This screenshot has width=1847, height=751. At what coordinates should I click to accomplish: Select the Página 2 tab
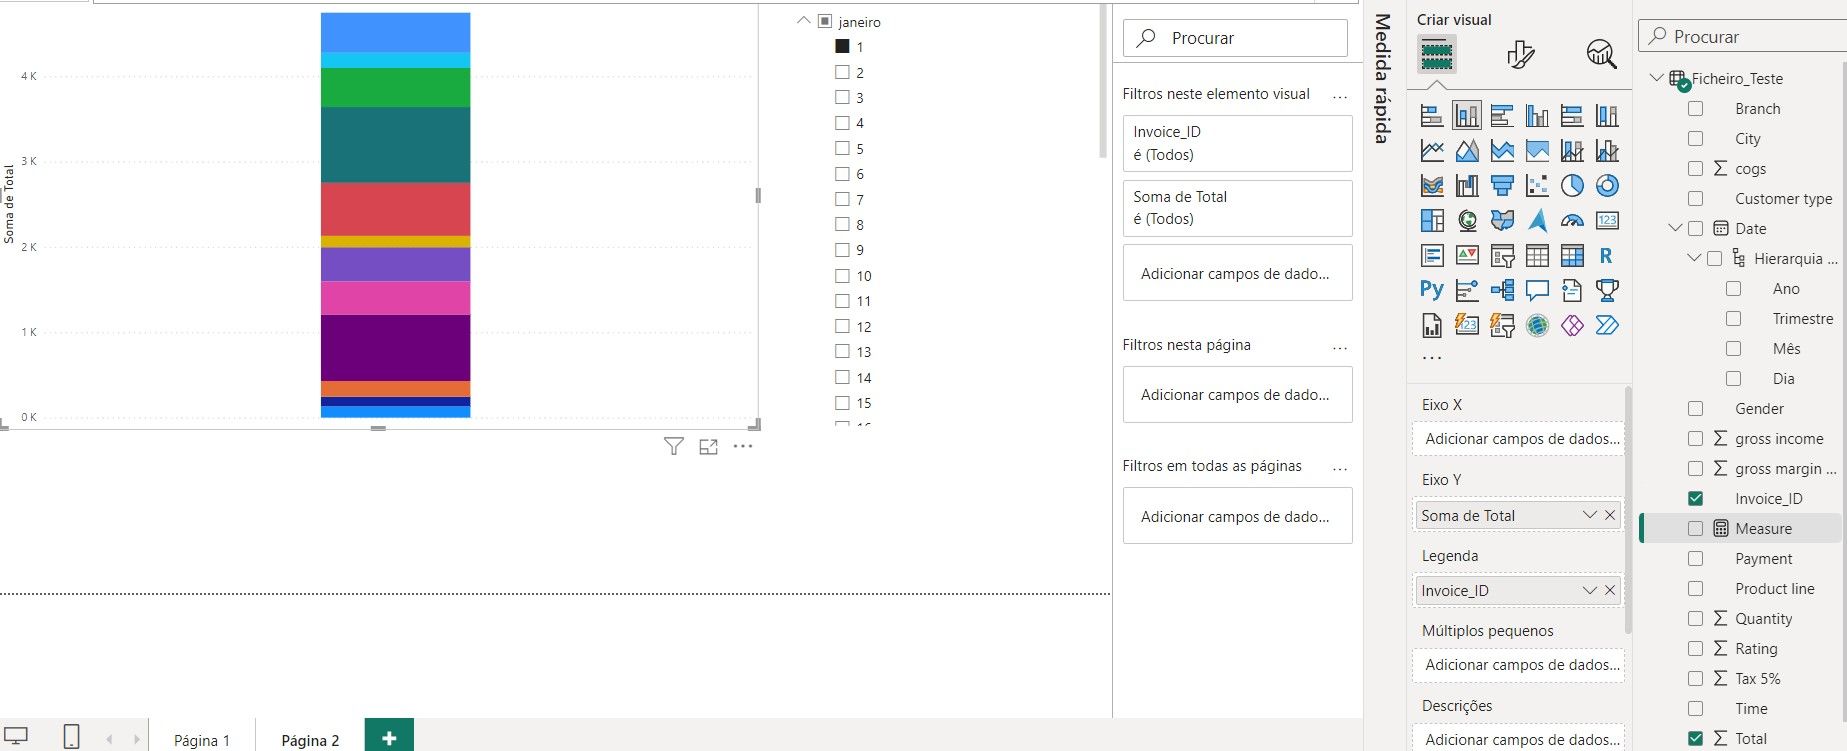310,740
